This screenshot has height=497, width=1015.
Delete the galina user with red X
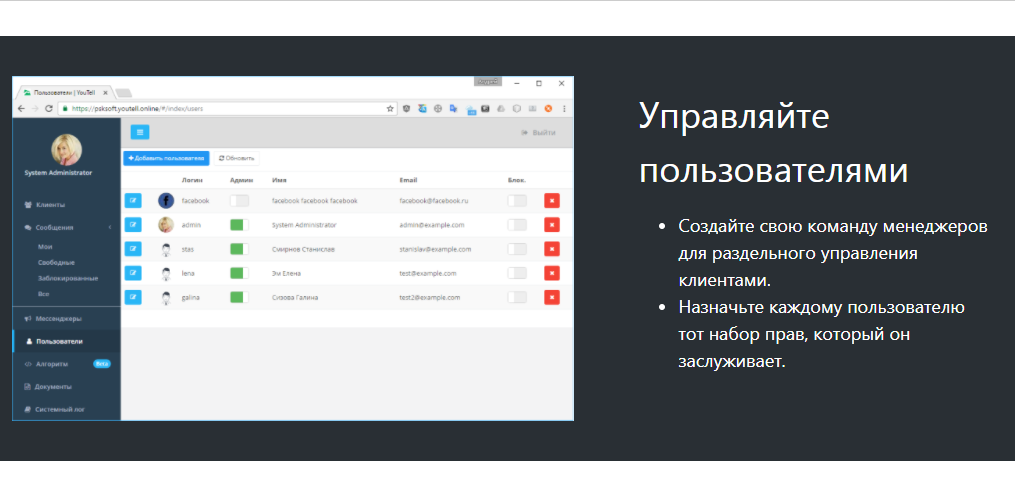coord(552,298)
